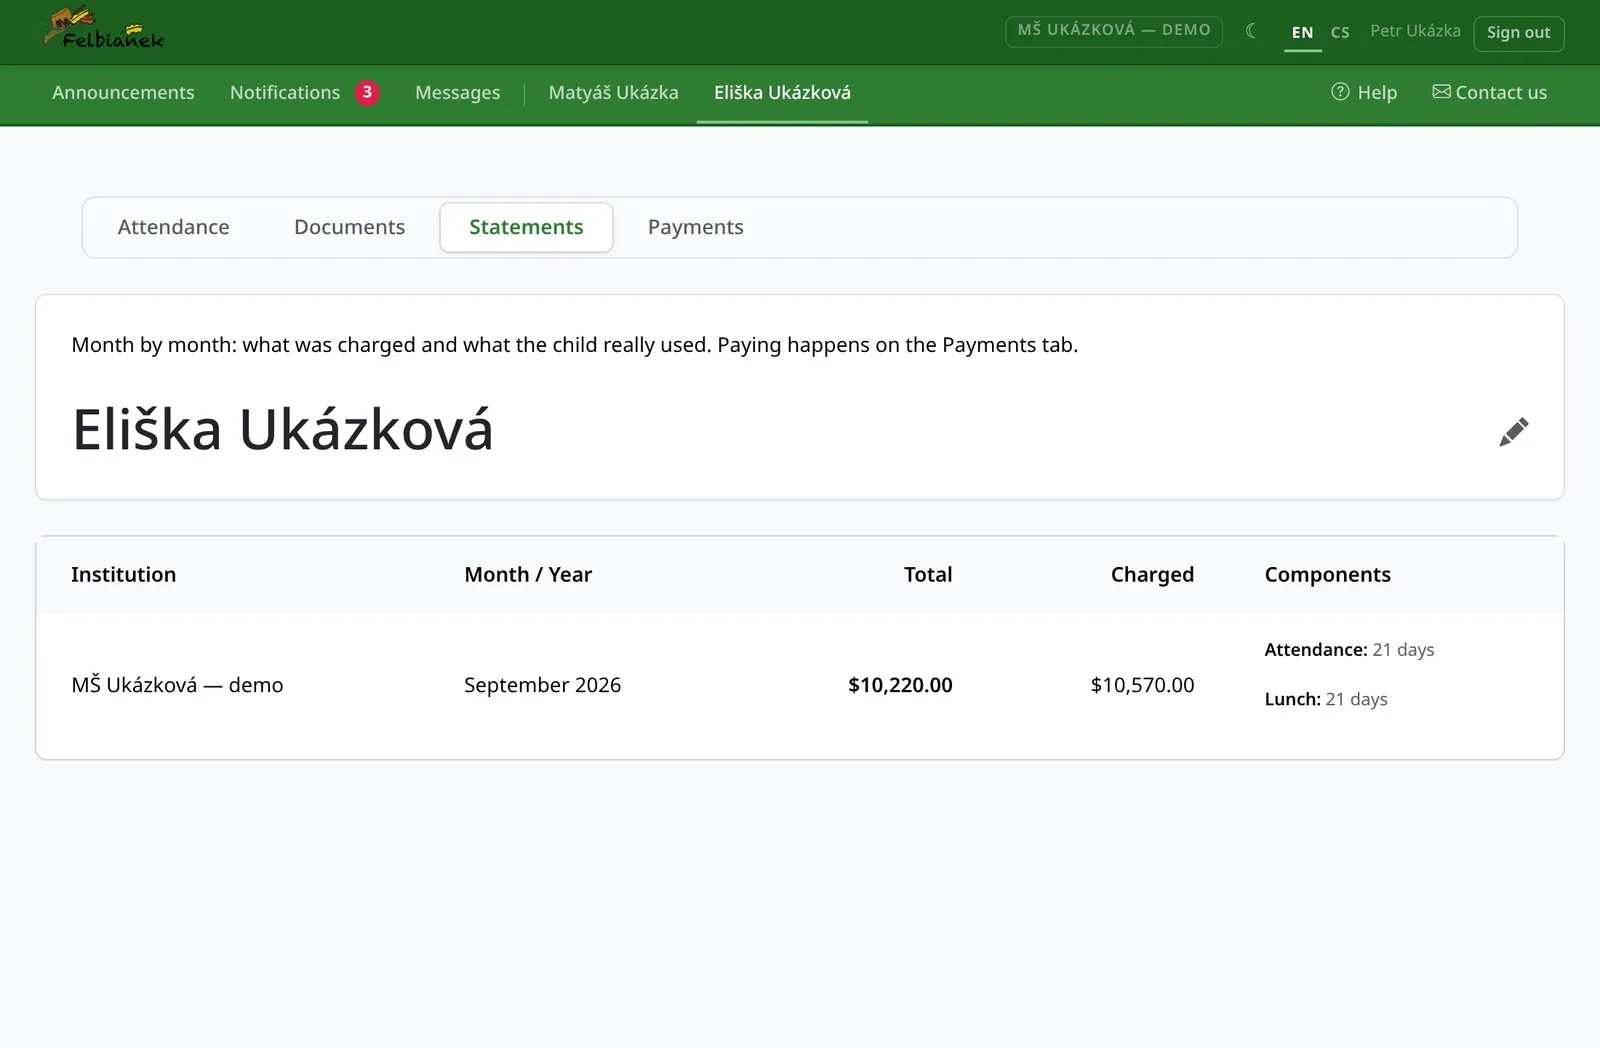The height and width of the screenshot is (1047, 1600).
Task: Click the charged amount $10,570.00
Action: [x=1142, y=685]
